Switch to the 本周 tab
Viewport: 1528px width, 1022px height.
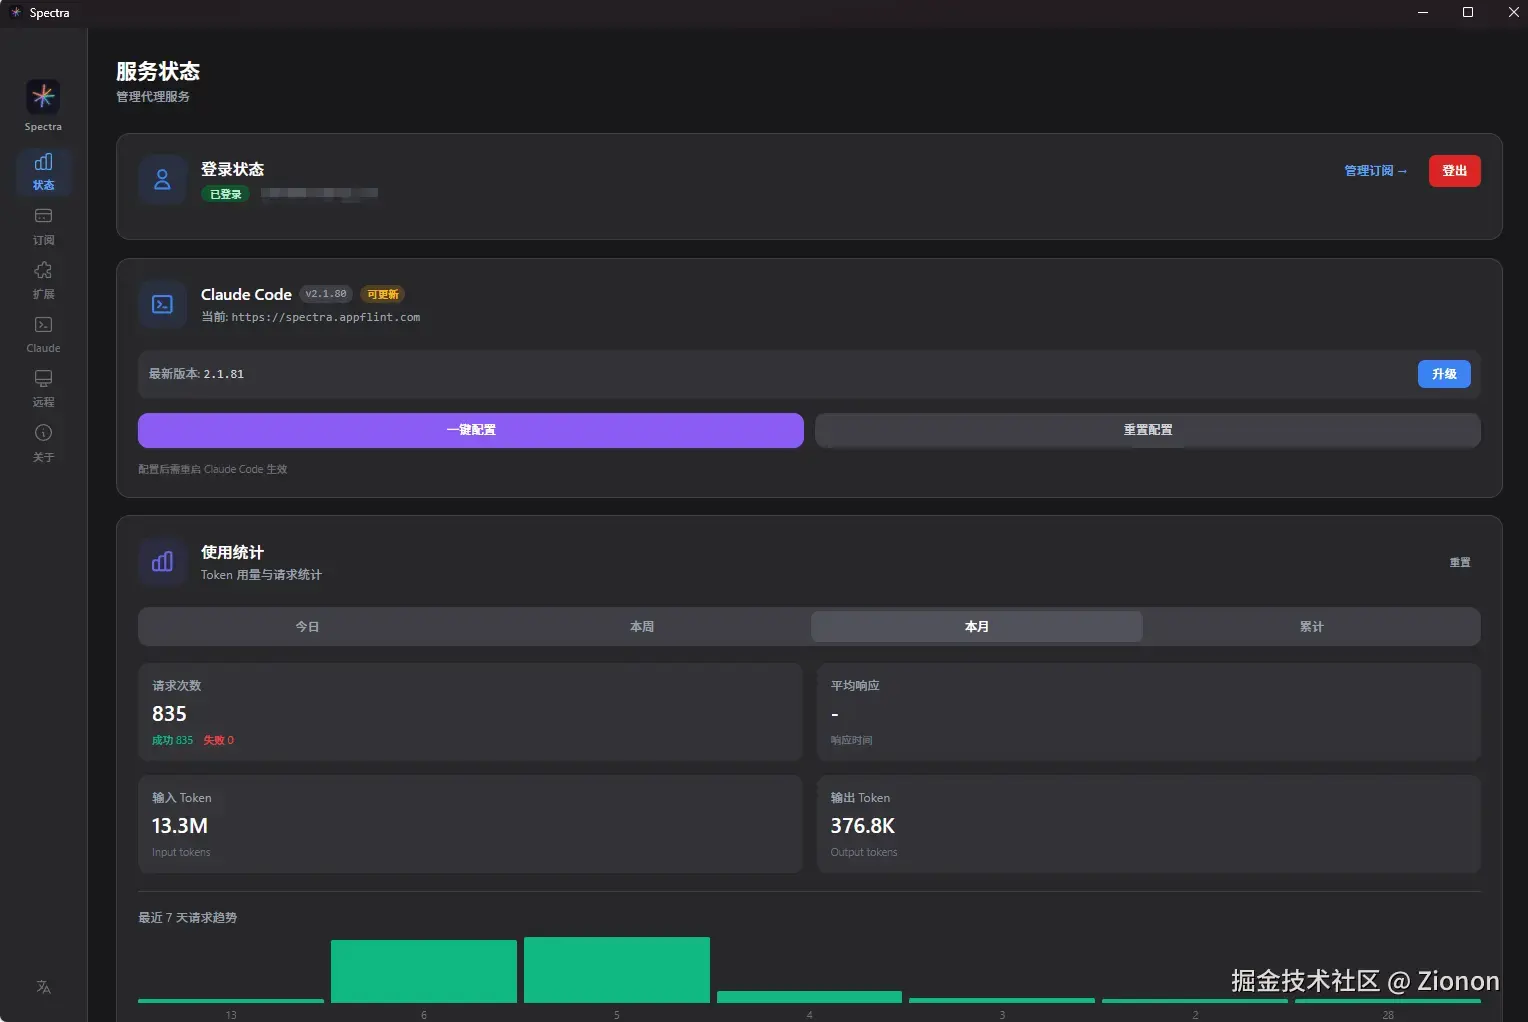(x=642, y=627)
